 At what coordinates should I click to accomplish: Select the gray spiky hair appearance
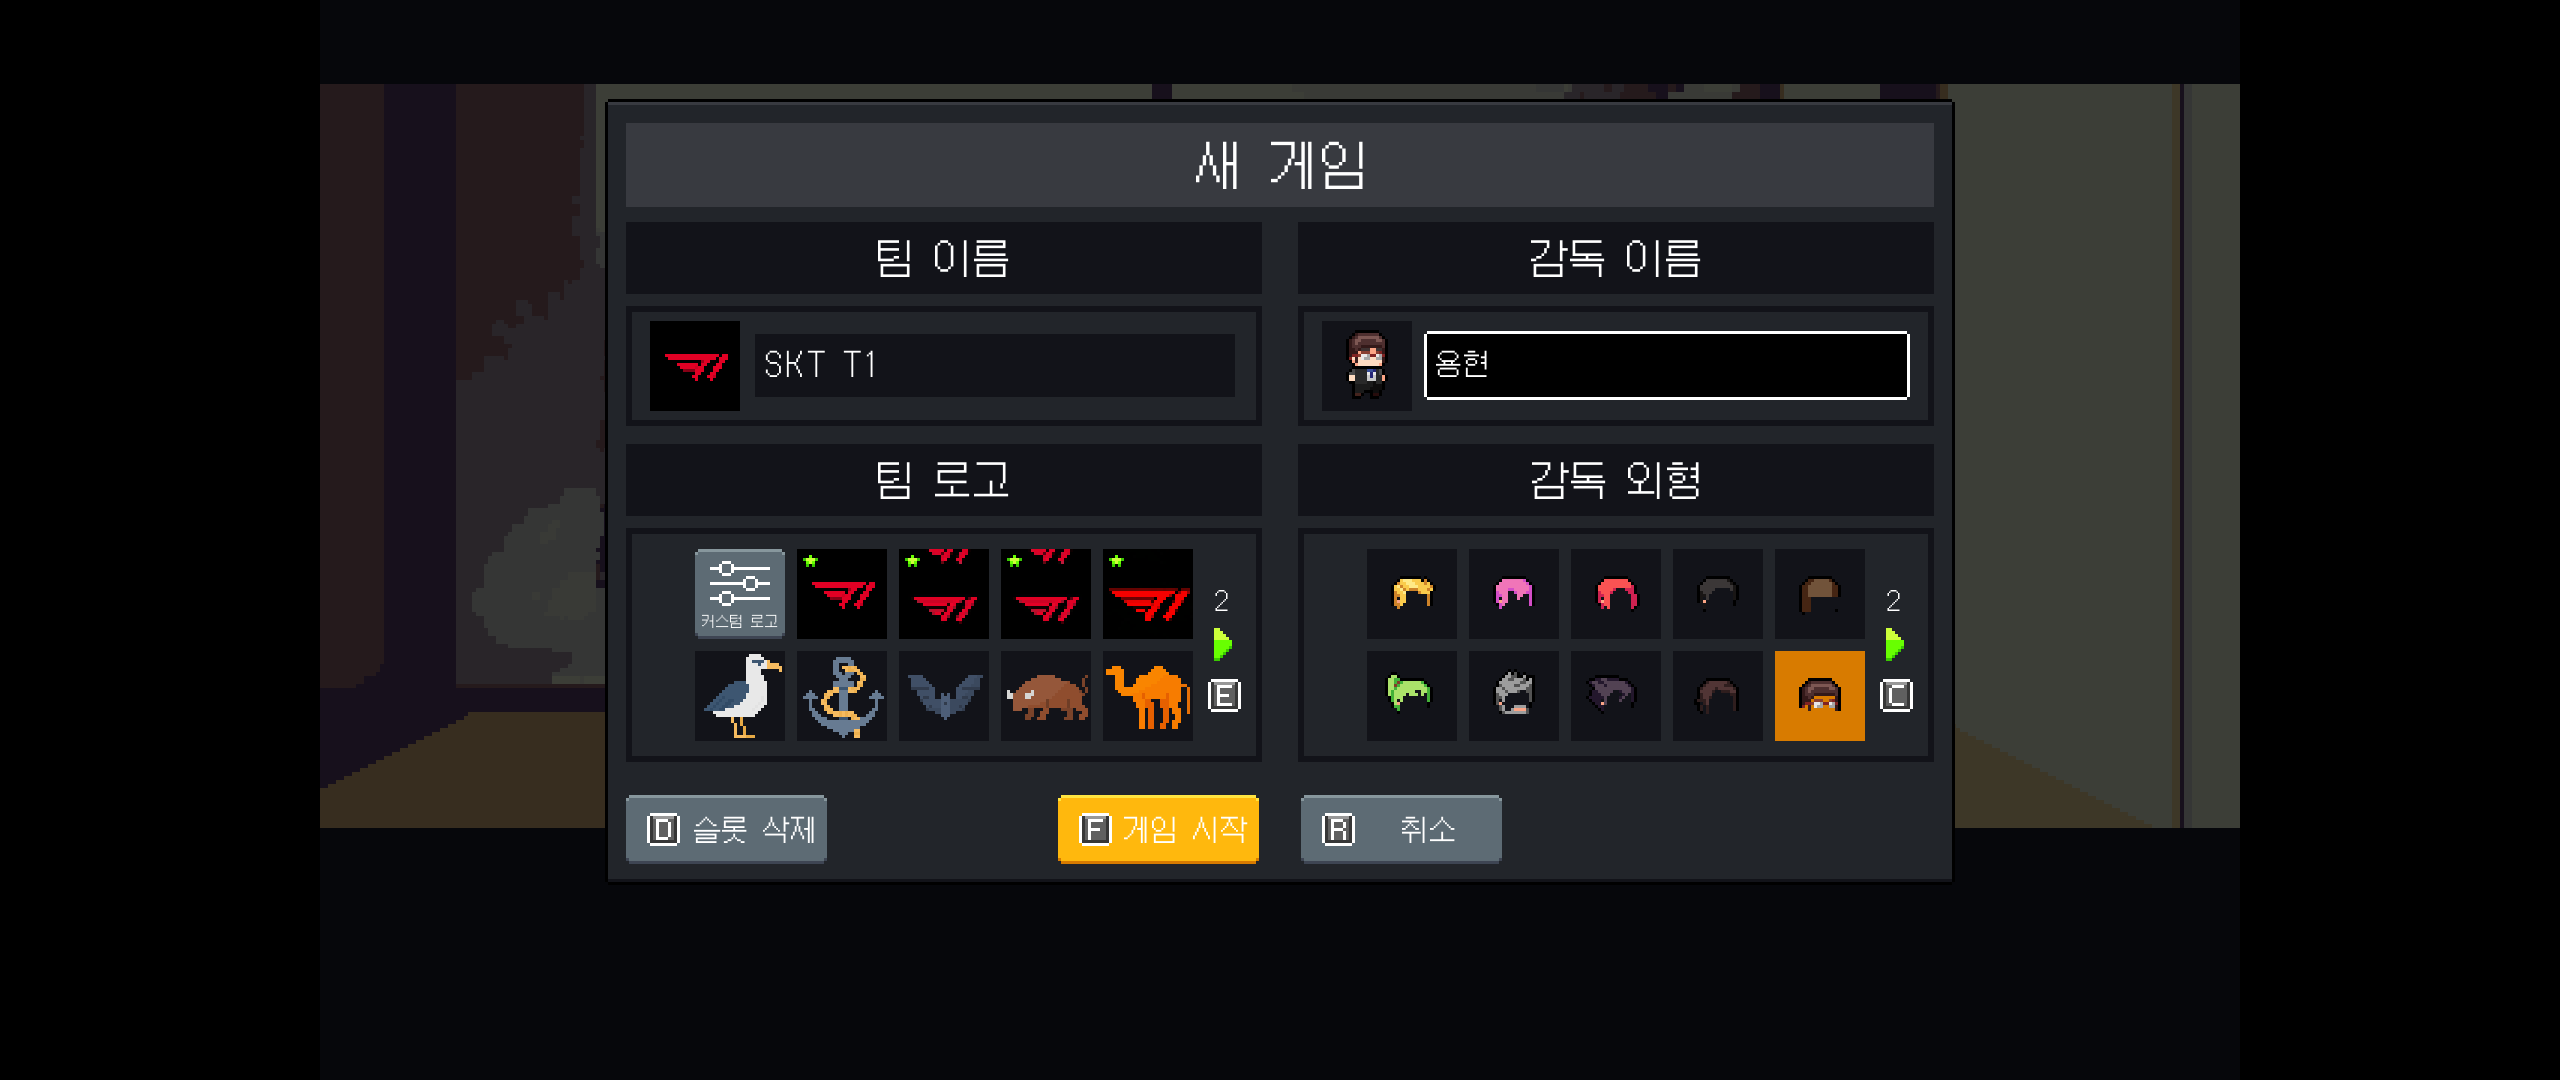tap(1513, 696)
